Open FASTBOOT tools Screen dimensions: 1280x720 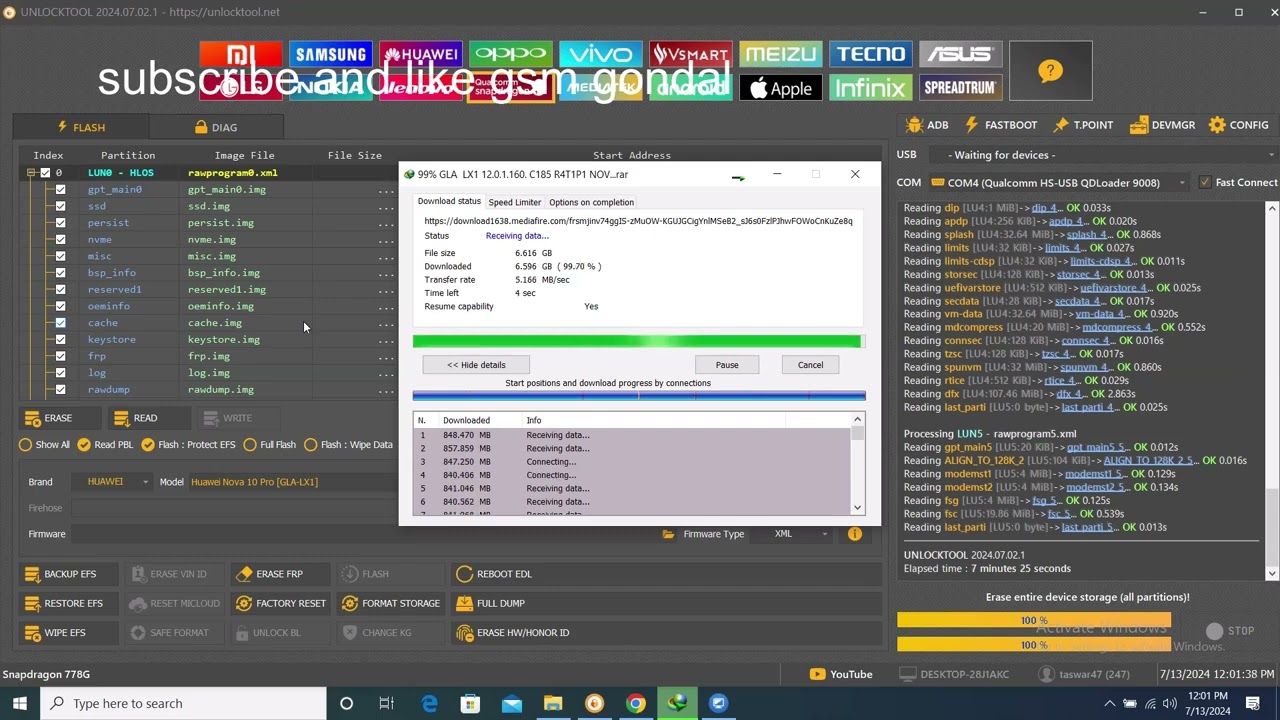tap(1000, 125)
